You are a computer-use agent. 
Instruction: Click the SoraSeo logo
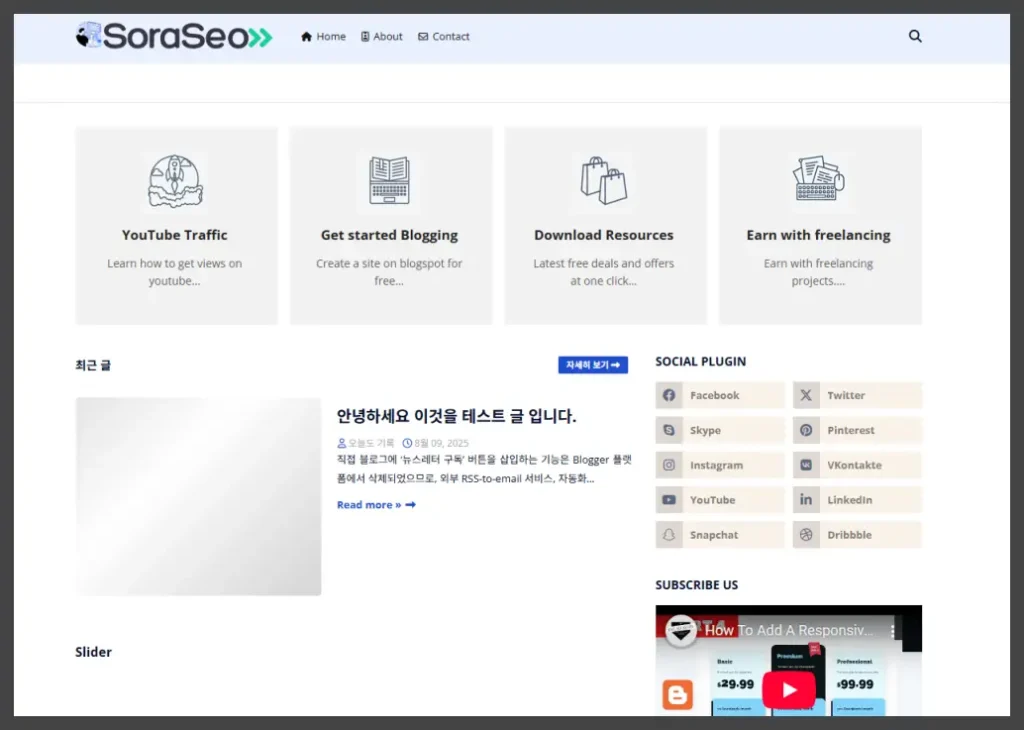[174, 36]
